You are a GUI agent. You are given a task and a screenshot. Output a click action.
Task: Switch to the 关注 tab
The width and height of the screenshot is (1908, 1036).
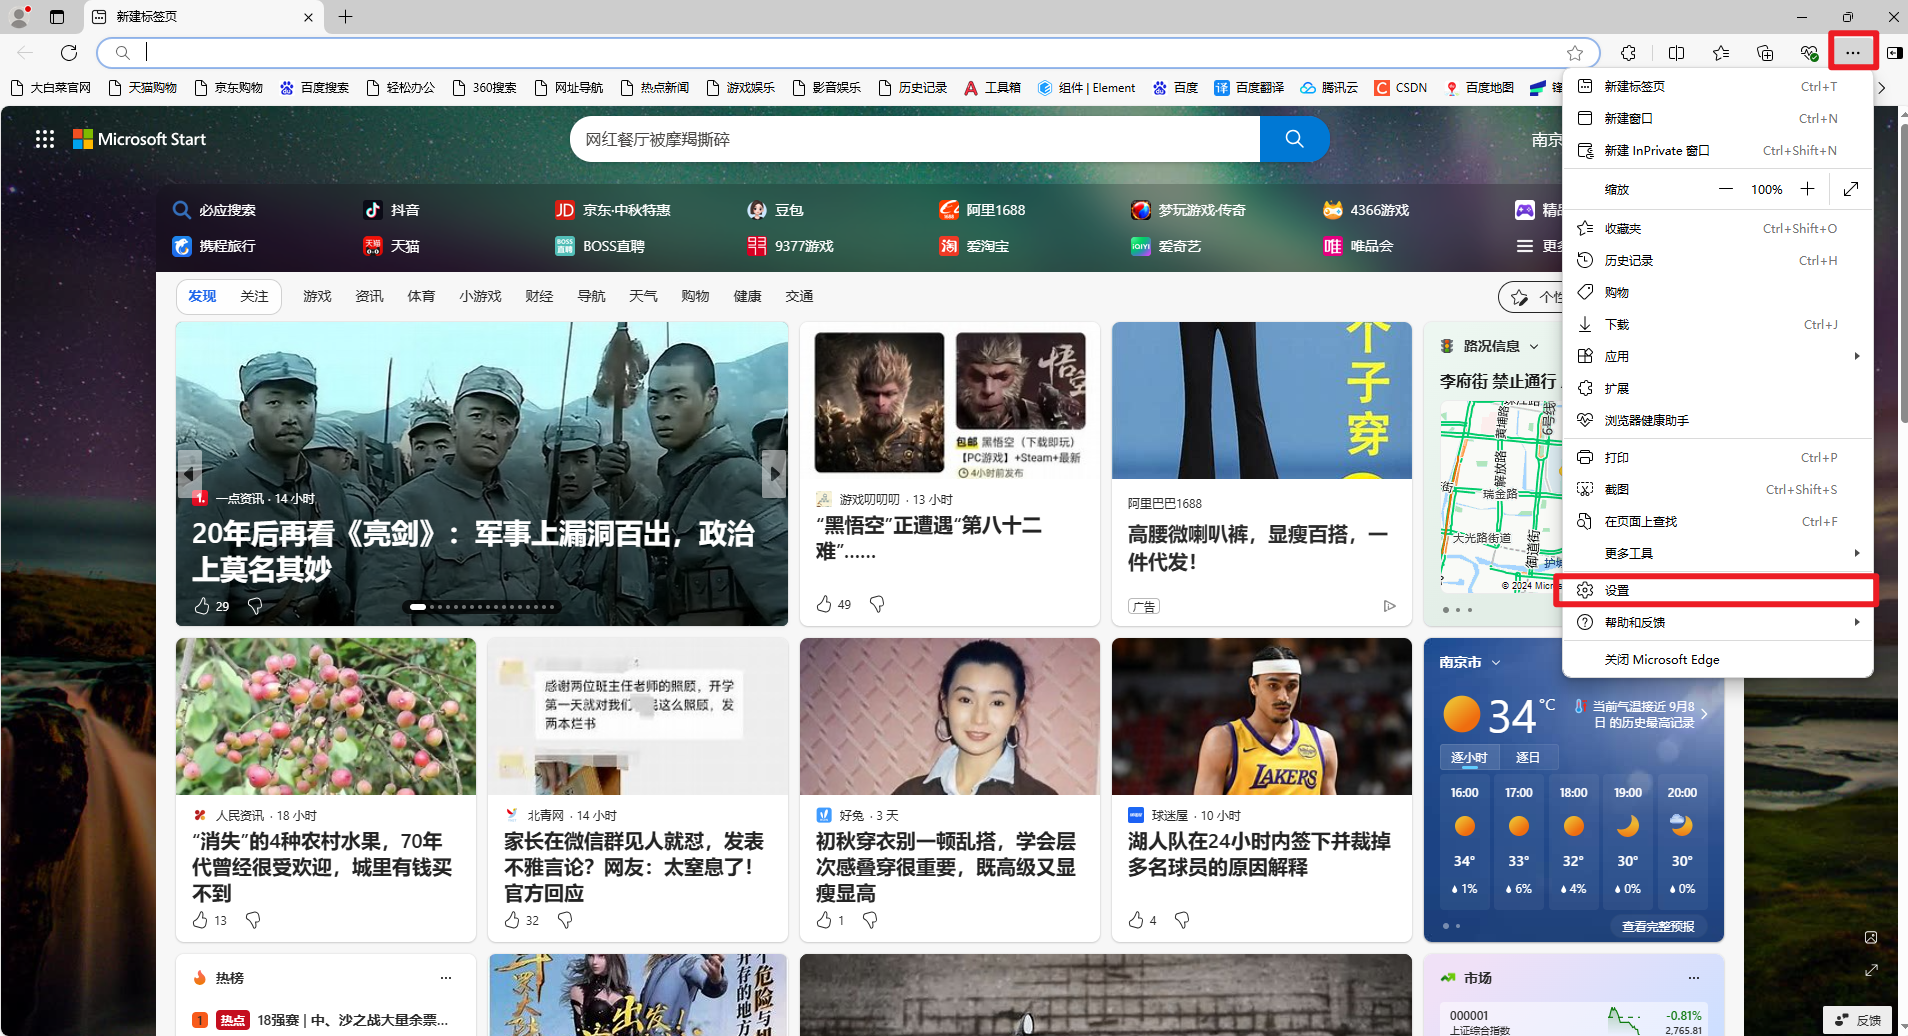[x=254, y=296]
